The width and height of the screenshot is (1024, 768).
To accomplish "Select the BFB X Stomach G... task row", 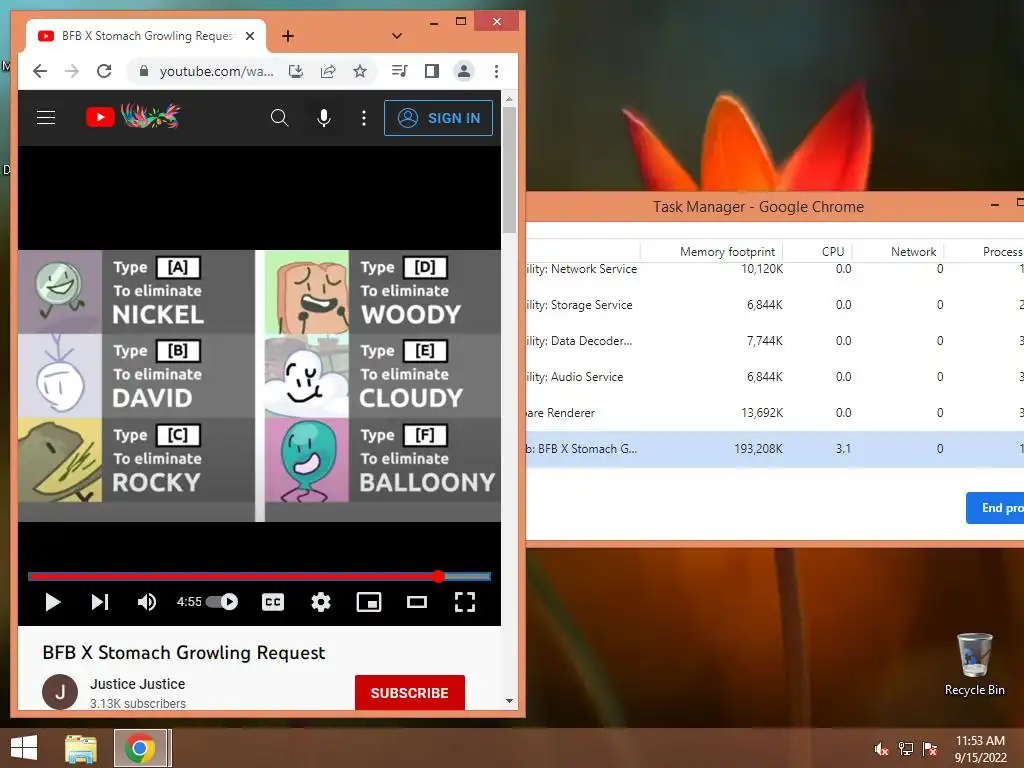I will 775,449.
